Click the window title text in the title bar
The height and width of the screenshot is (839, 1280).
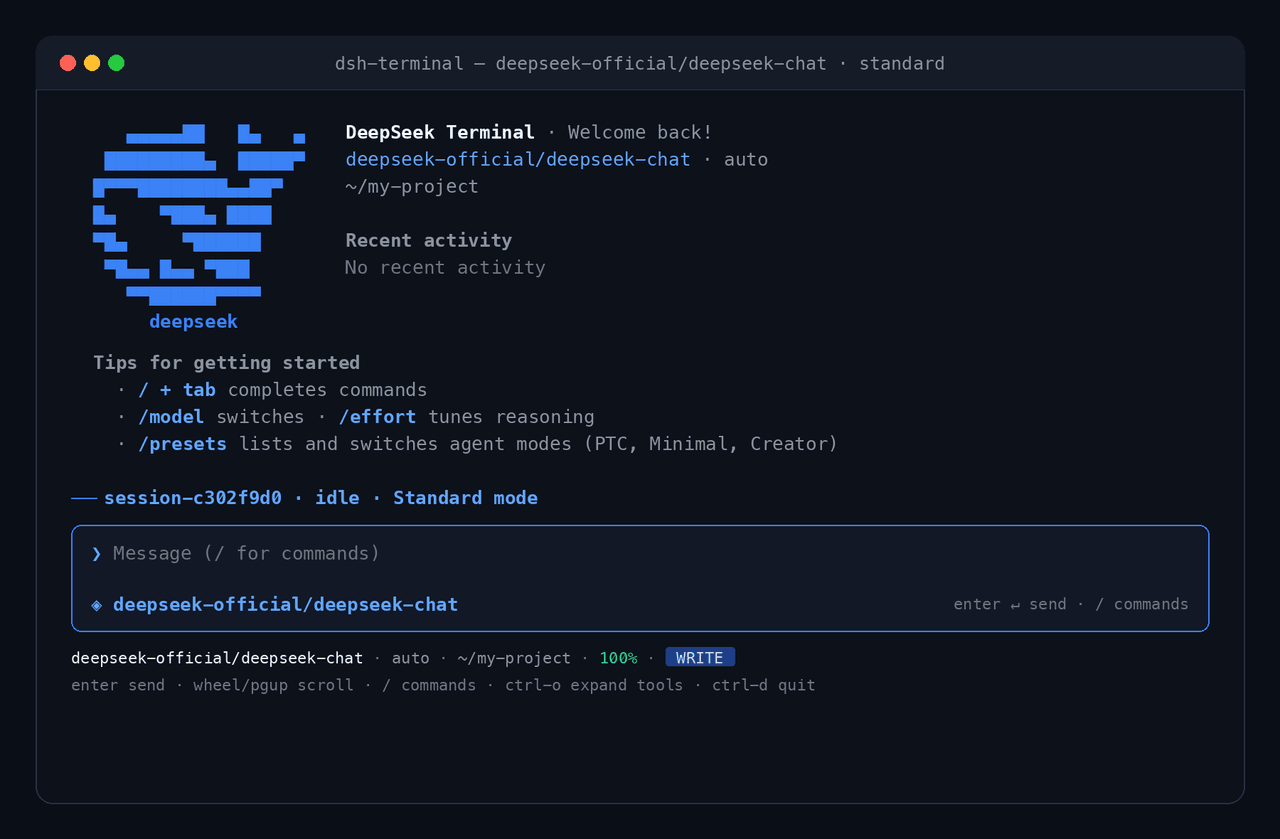point(640,64)
